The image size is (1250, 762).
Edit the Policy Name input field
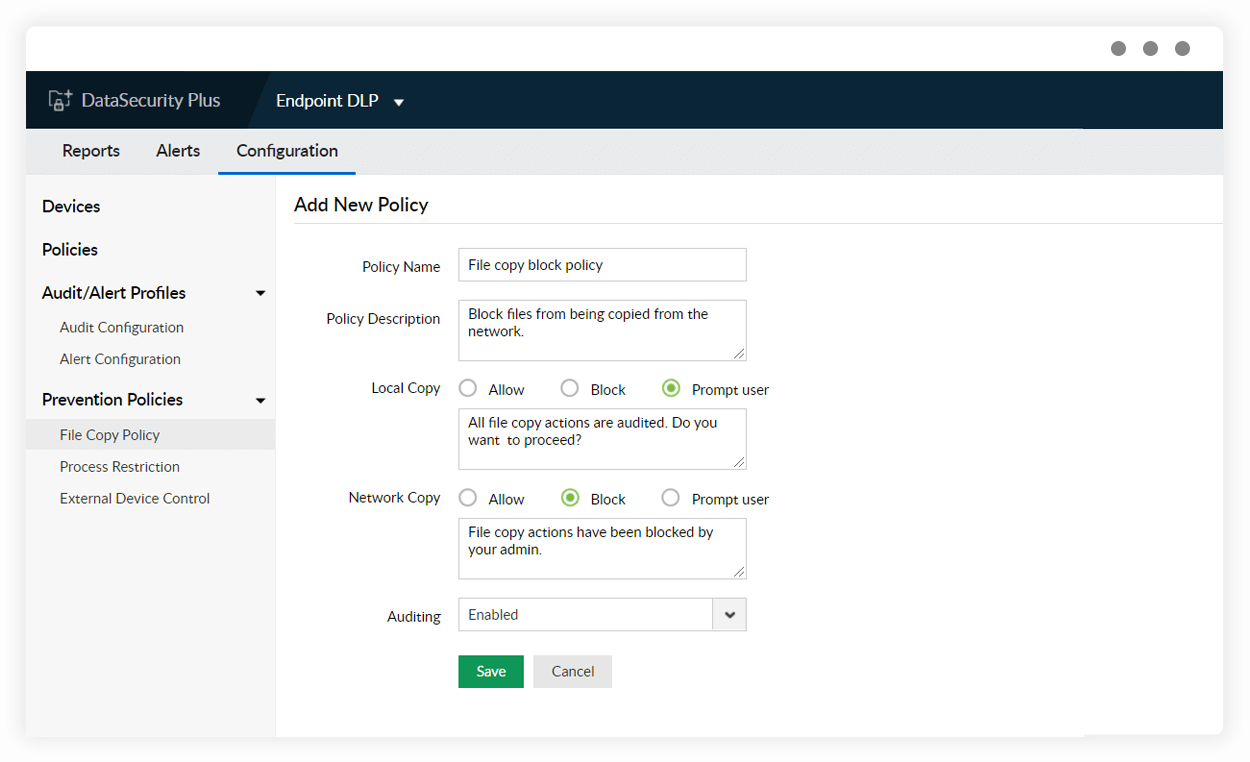pyautogui.click(x=601, y=264)
